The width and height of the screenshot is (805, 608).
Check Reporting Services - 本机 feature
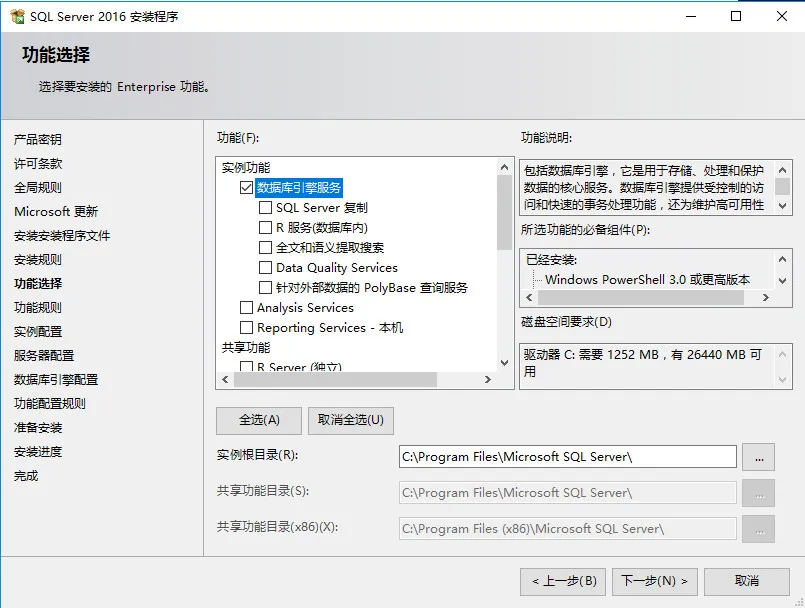246,328
